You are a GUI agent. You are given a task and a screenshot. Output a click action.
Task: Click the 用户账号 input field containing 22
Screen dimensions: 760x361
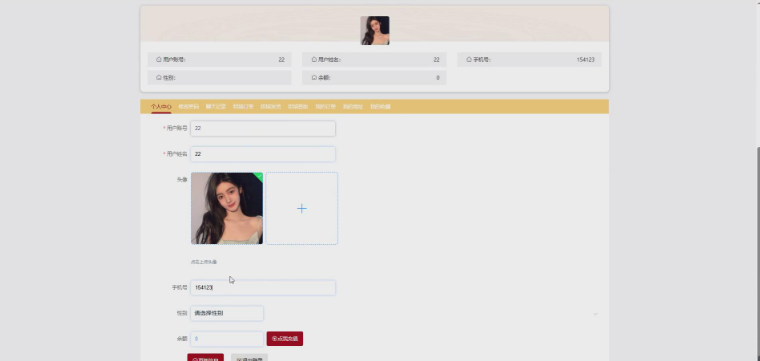[x=263, y=128]
